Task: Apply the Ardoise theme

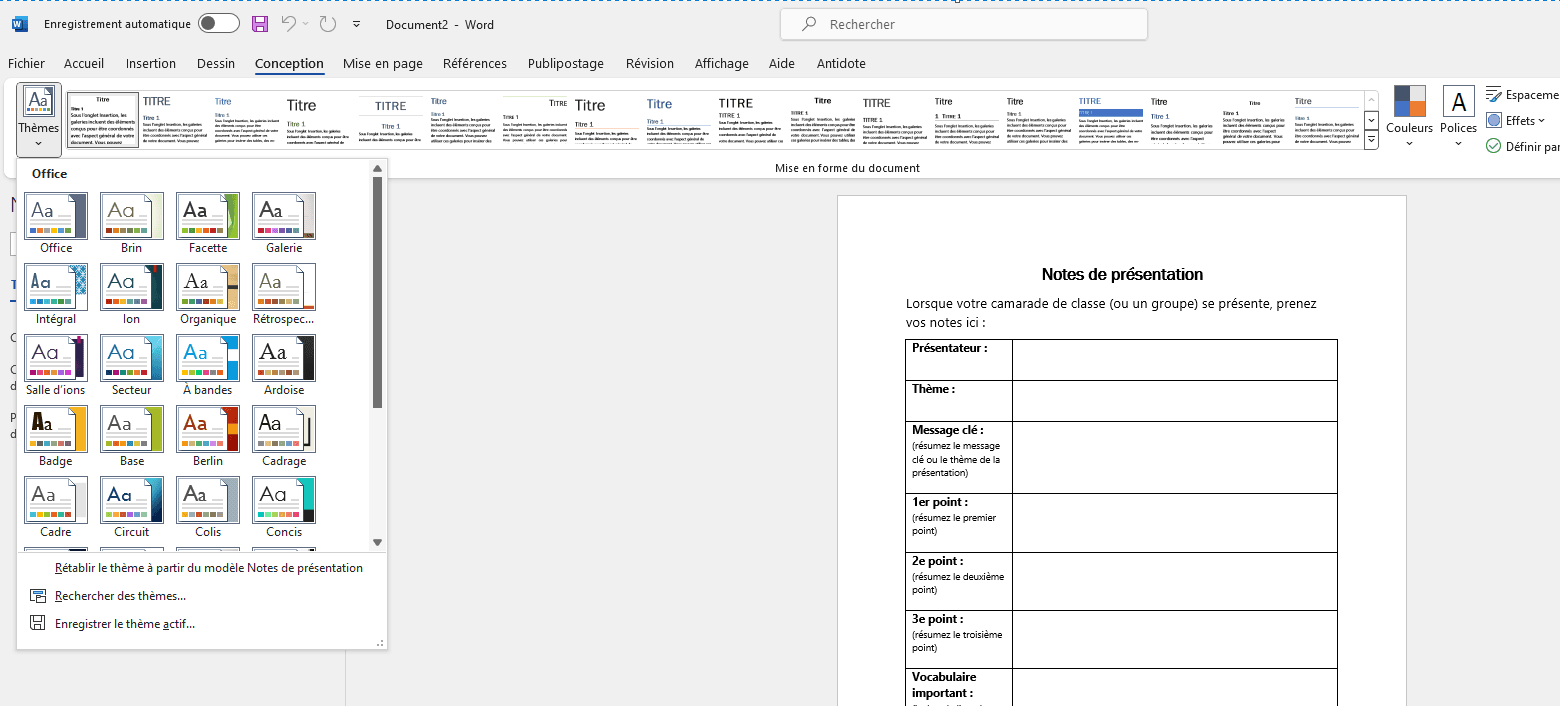Action: 284,358
